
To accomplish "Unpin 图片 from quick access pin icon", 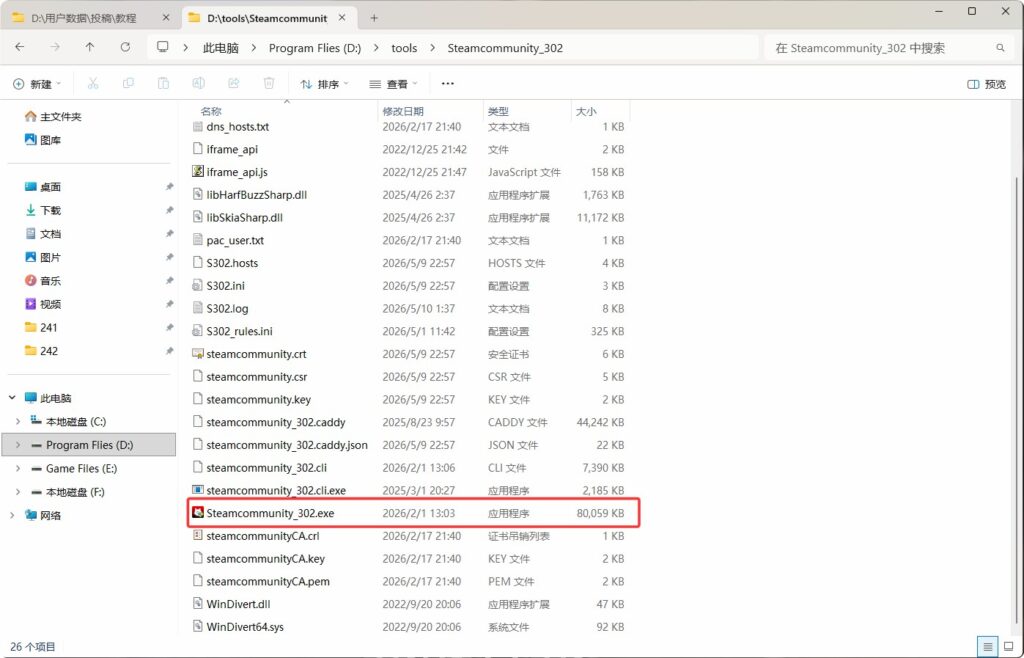I will (x=169, y=257).
